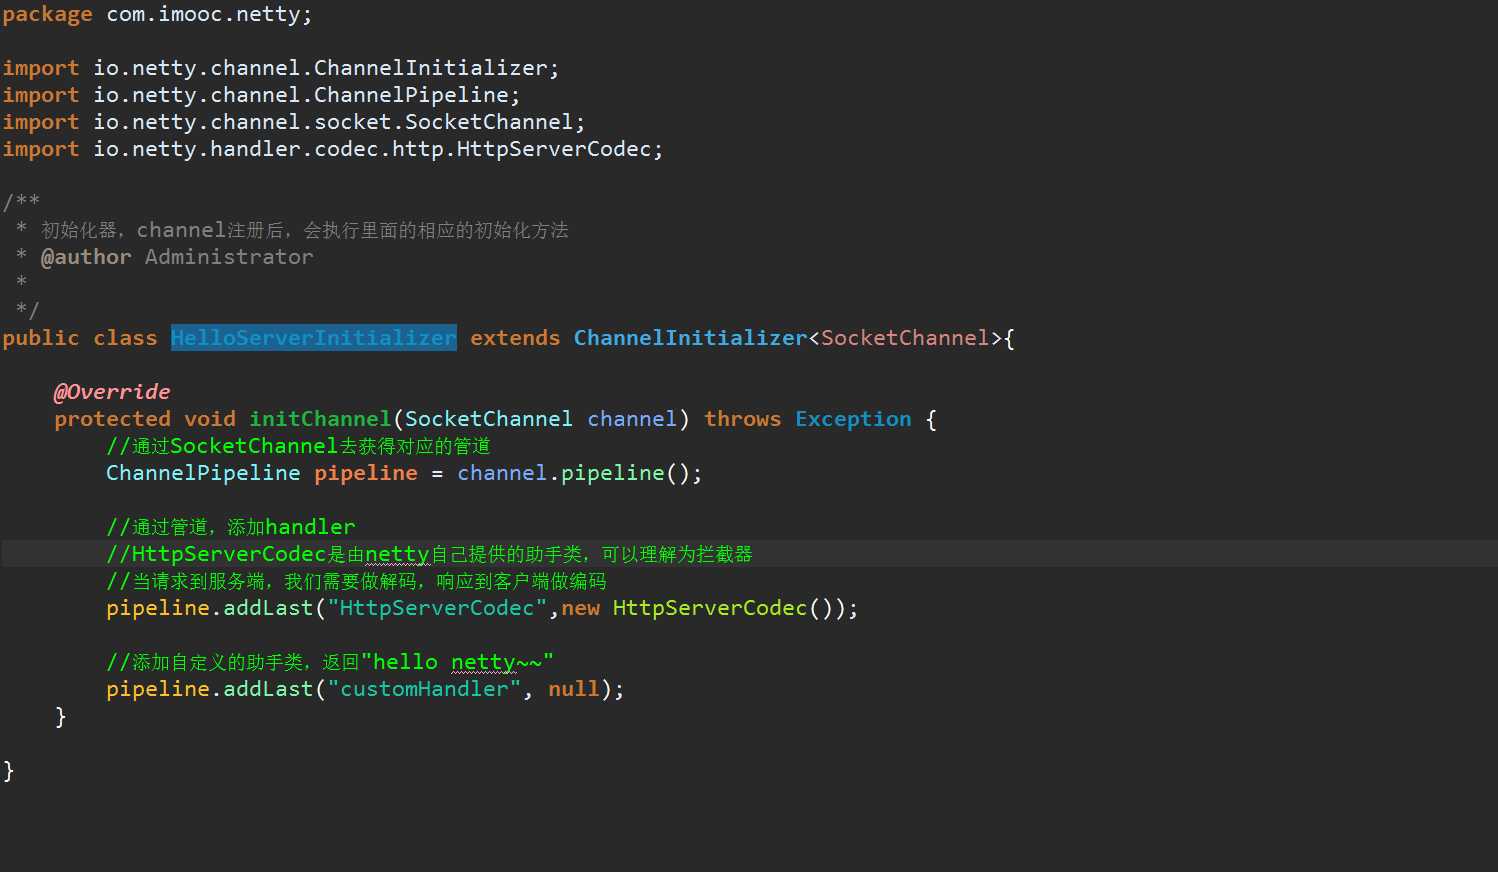Image resolution: width=1498 pixels, height=872 pixels.
Task: Click the pipeline variable declaration
Action: 366,473
